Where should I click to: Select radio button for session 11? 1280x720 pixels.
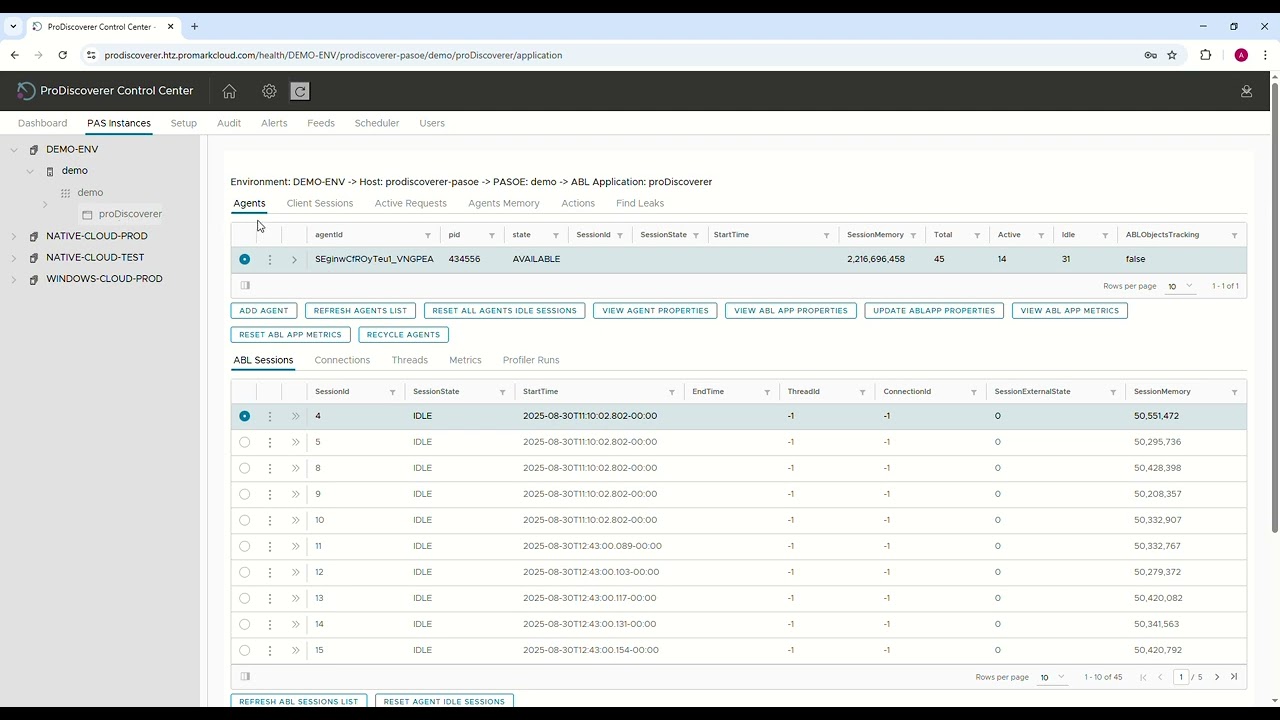(245, 546)
